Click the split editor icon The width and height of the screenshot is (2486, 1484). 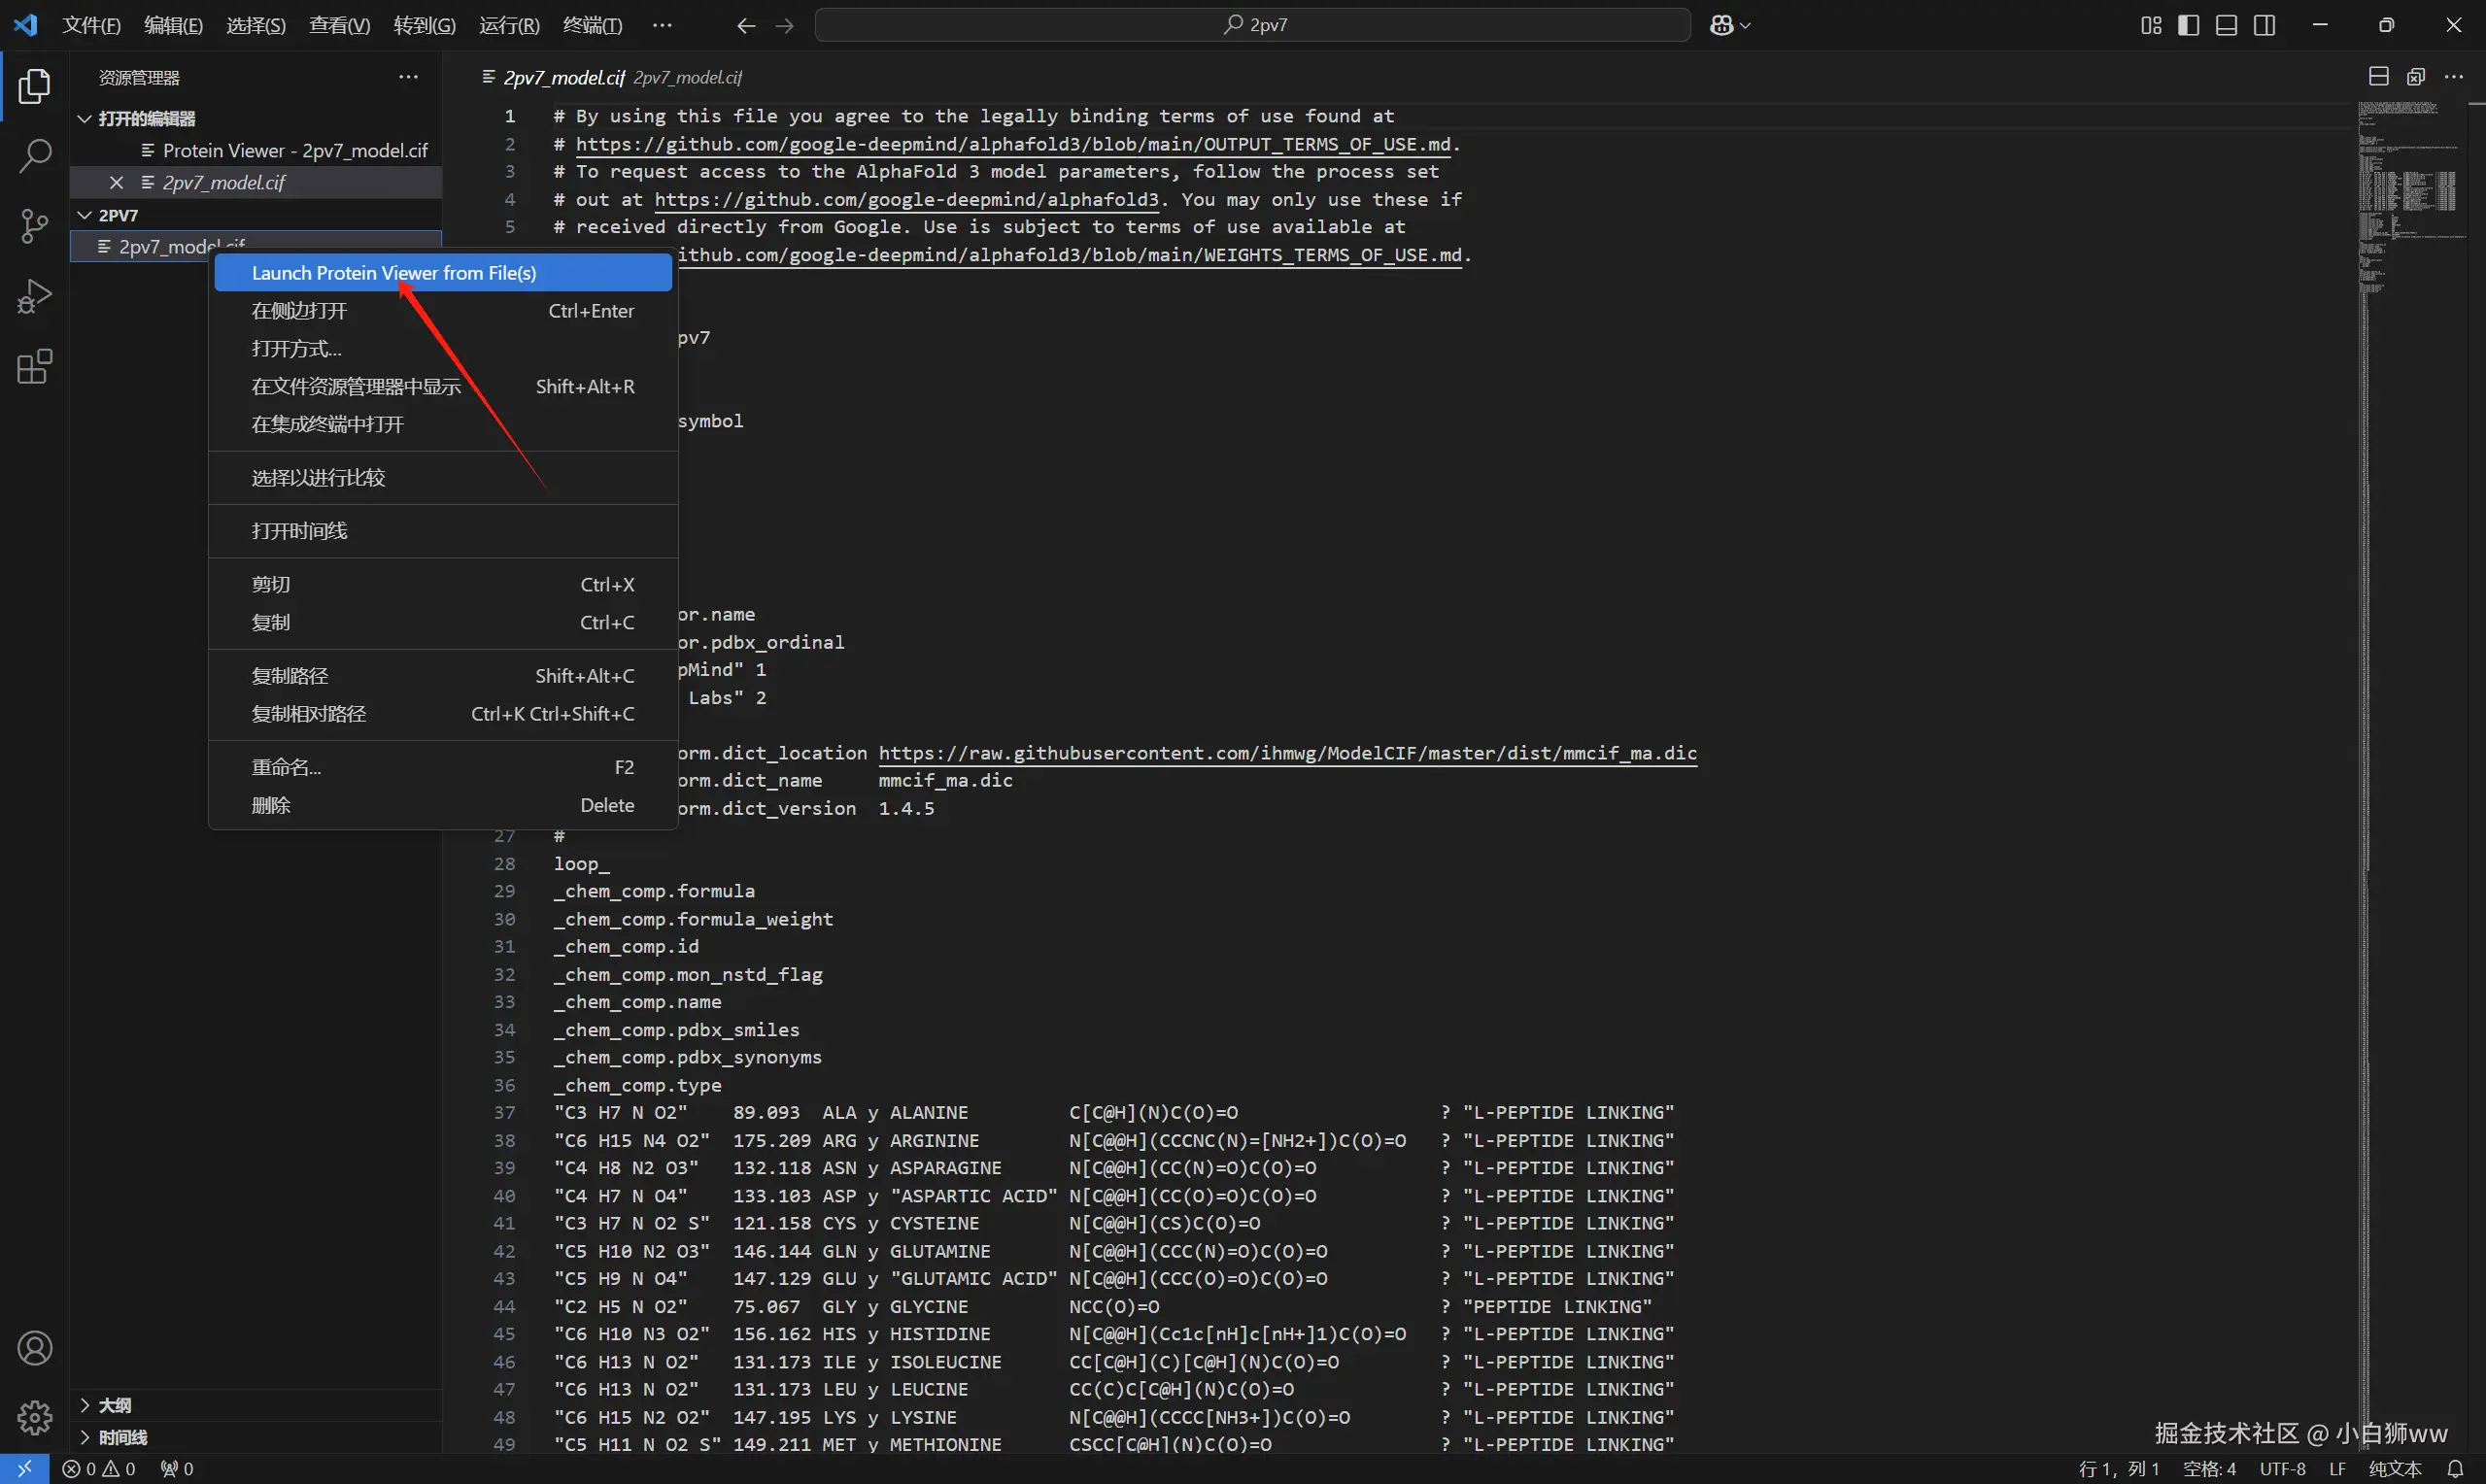pos(2379,77)
